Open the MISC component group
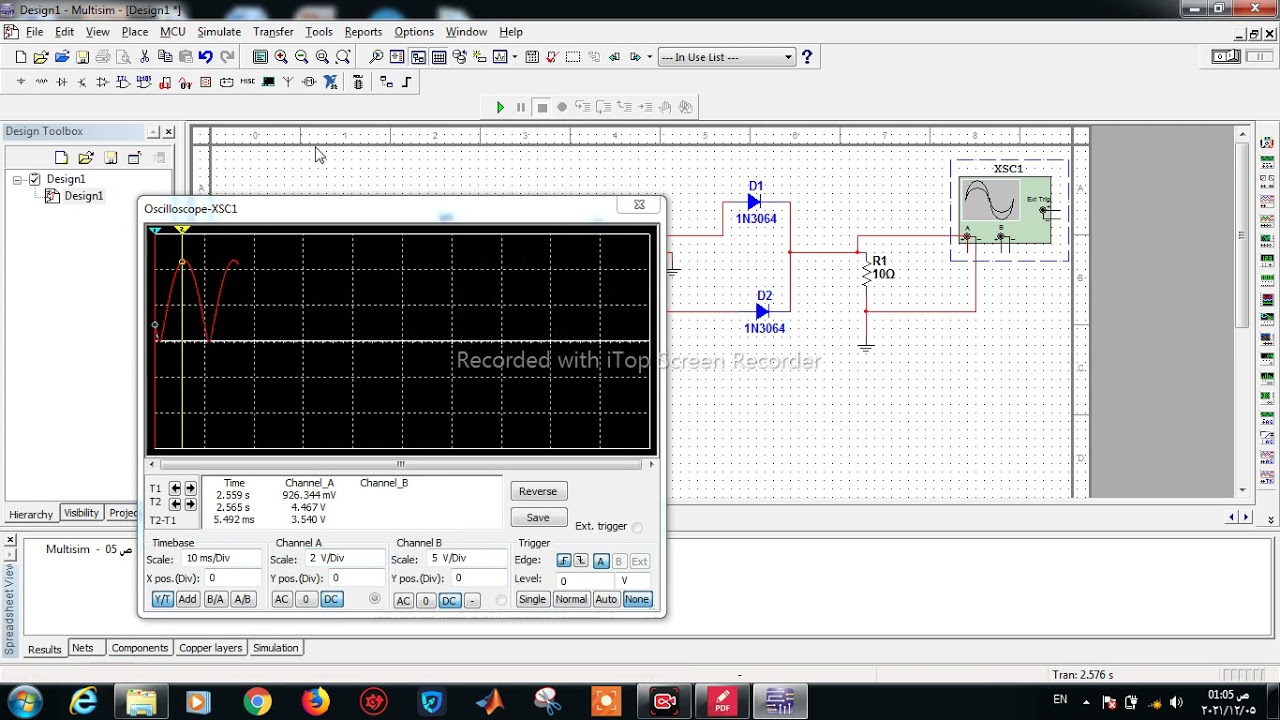 pyautogui.click(x=247, y=82)
